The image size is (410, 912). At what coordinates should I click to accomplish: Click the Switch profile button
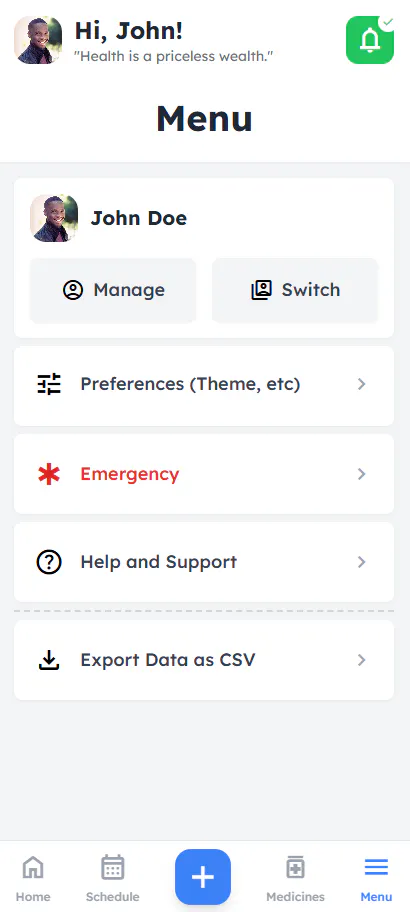tap(295, 290)
